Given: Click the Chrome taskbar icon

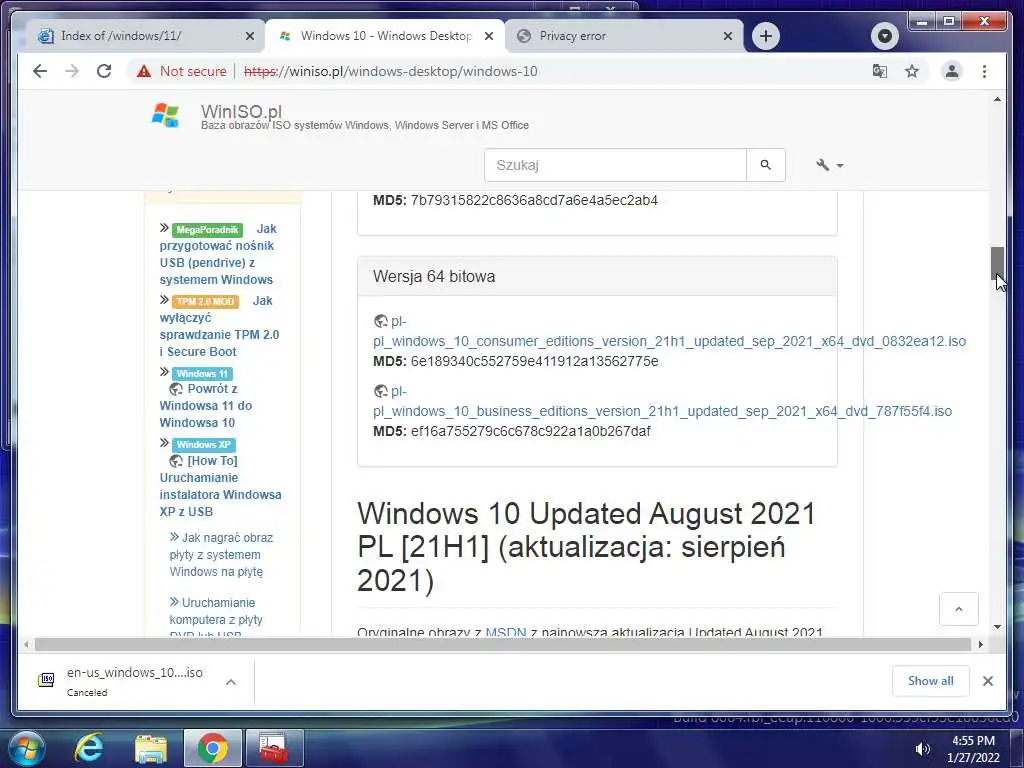Looking at the screenshot, I should coord(213,748).
